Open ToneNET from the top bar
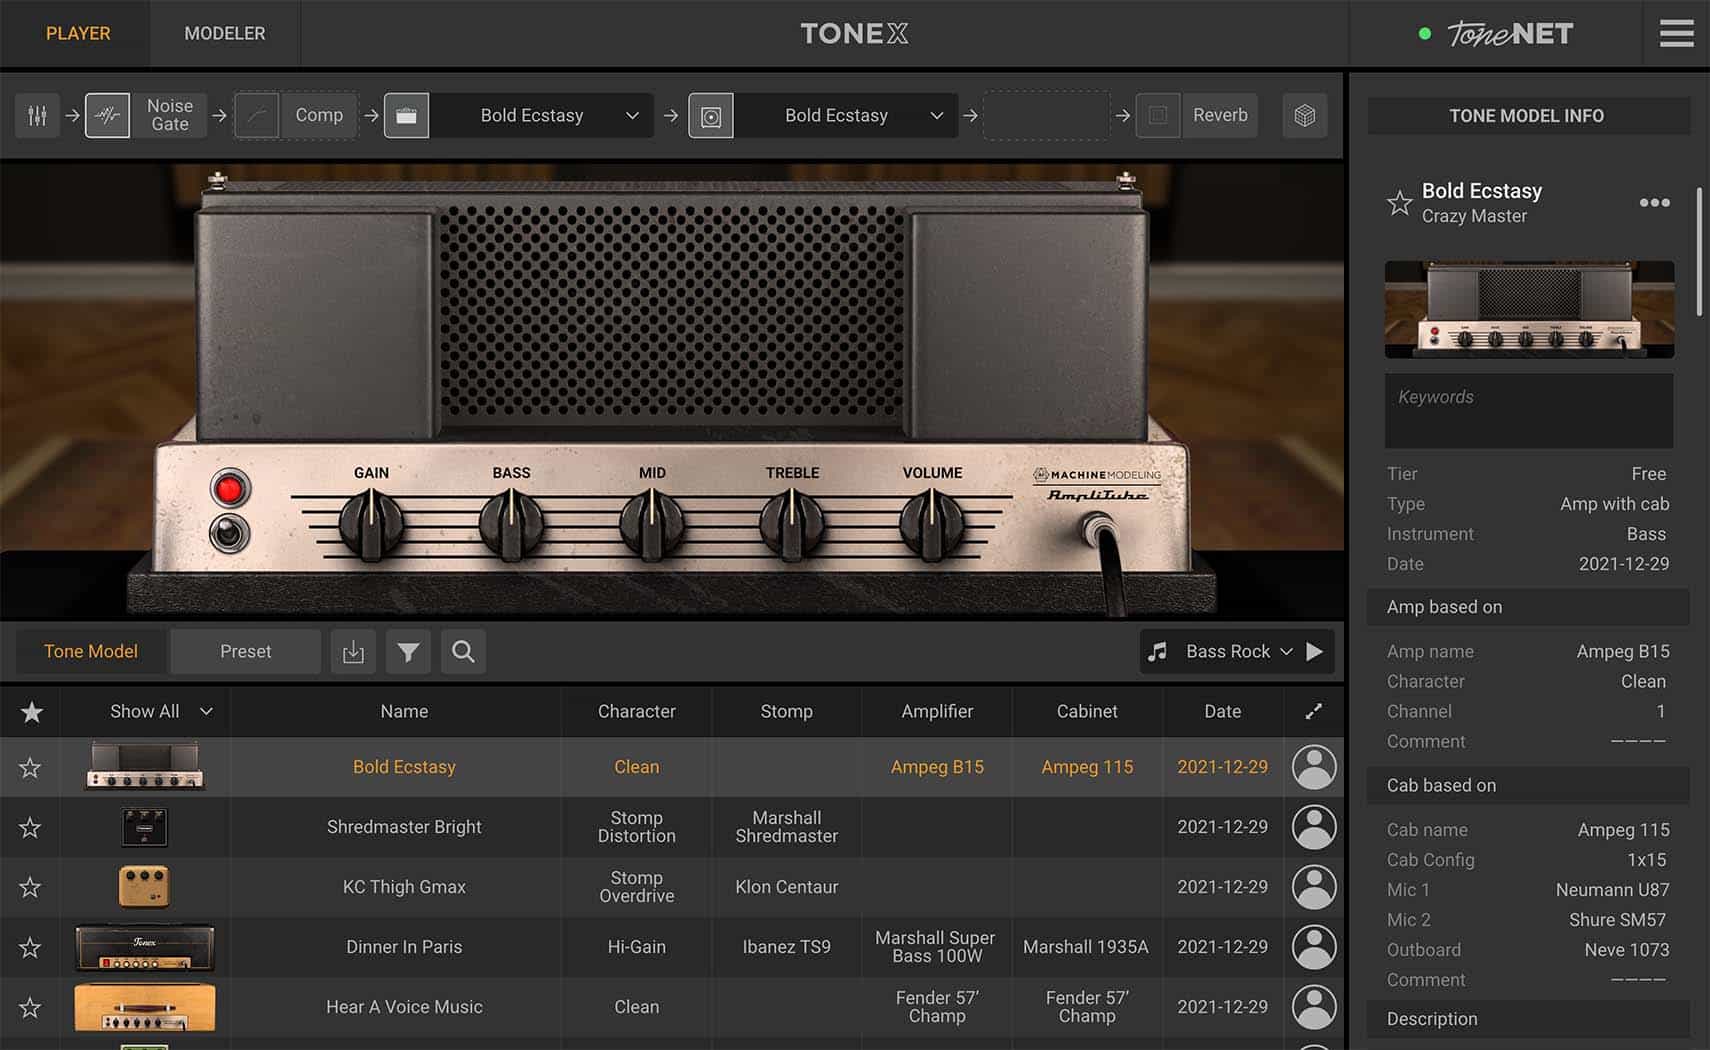 pyautogui.click(x=1508, y=34)
